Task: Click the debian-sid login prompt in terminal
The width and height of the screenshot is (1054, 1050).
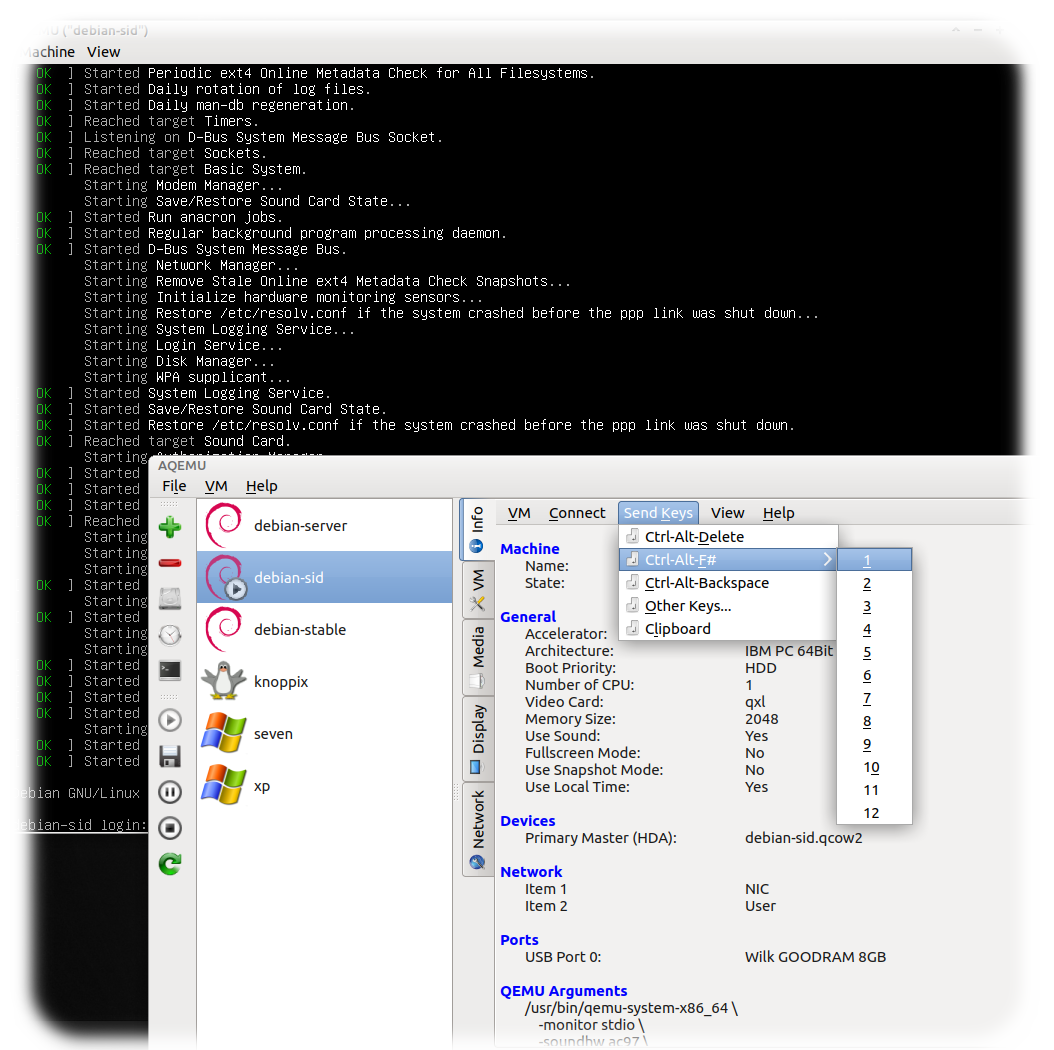Action: click(x=82, y=825)
